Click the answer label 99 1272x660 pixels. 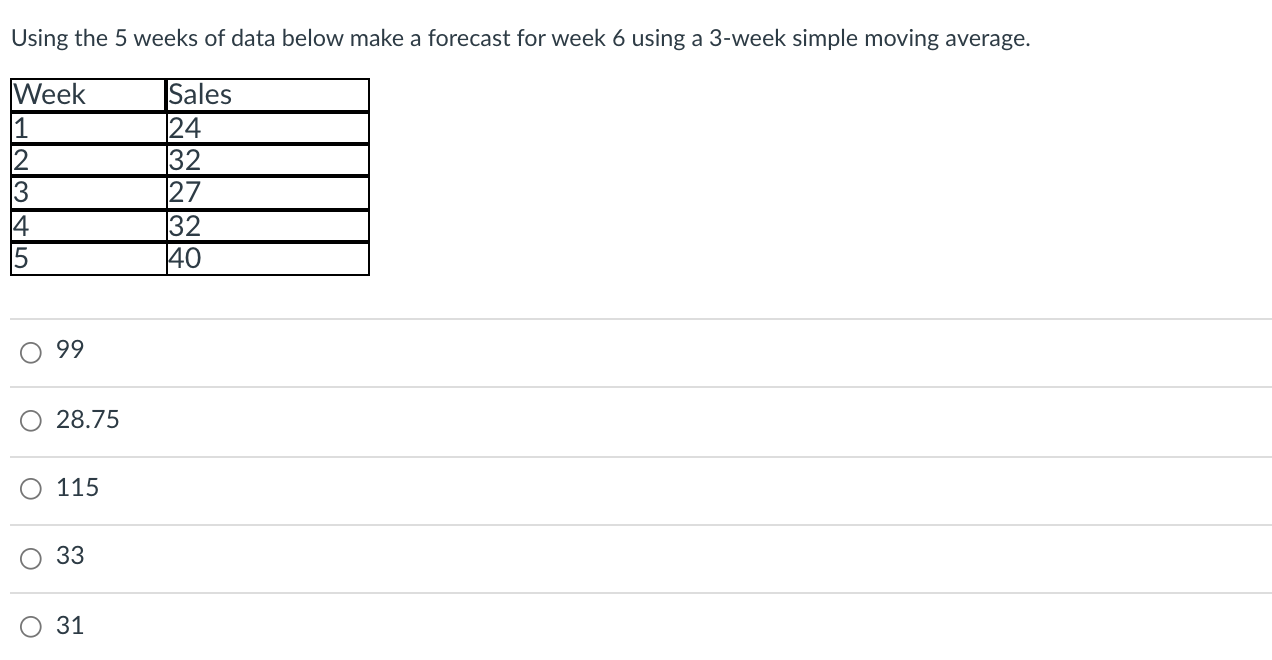click(70, 351)
